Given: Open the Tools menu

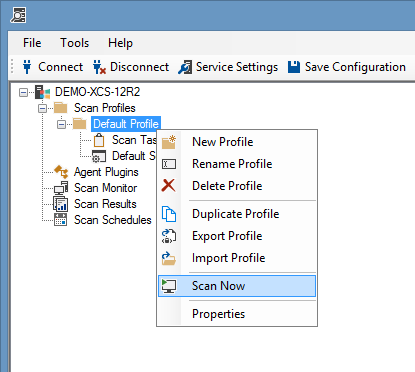Looking at the screenshot, I should (74, 43).
